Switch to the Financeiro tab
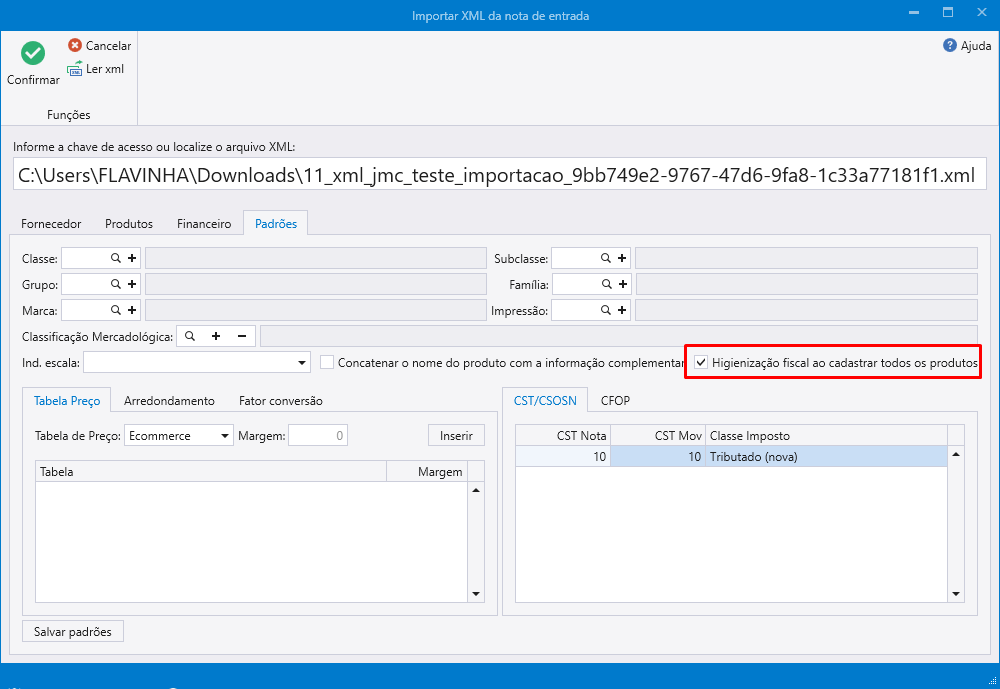 (204, 224)
